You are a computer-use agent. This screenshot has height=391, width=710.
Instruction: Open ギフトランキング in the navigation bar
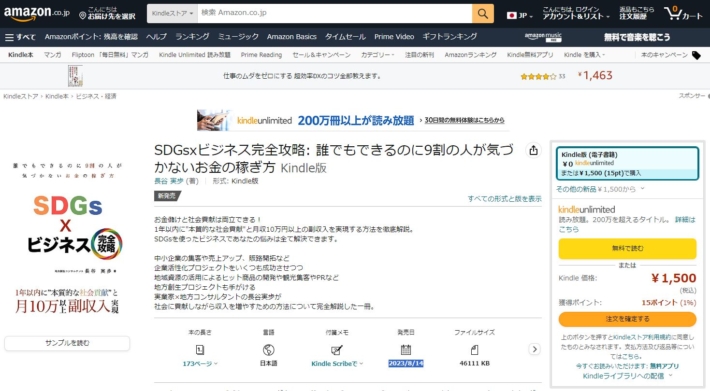[x=449, y=37]
